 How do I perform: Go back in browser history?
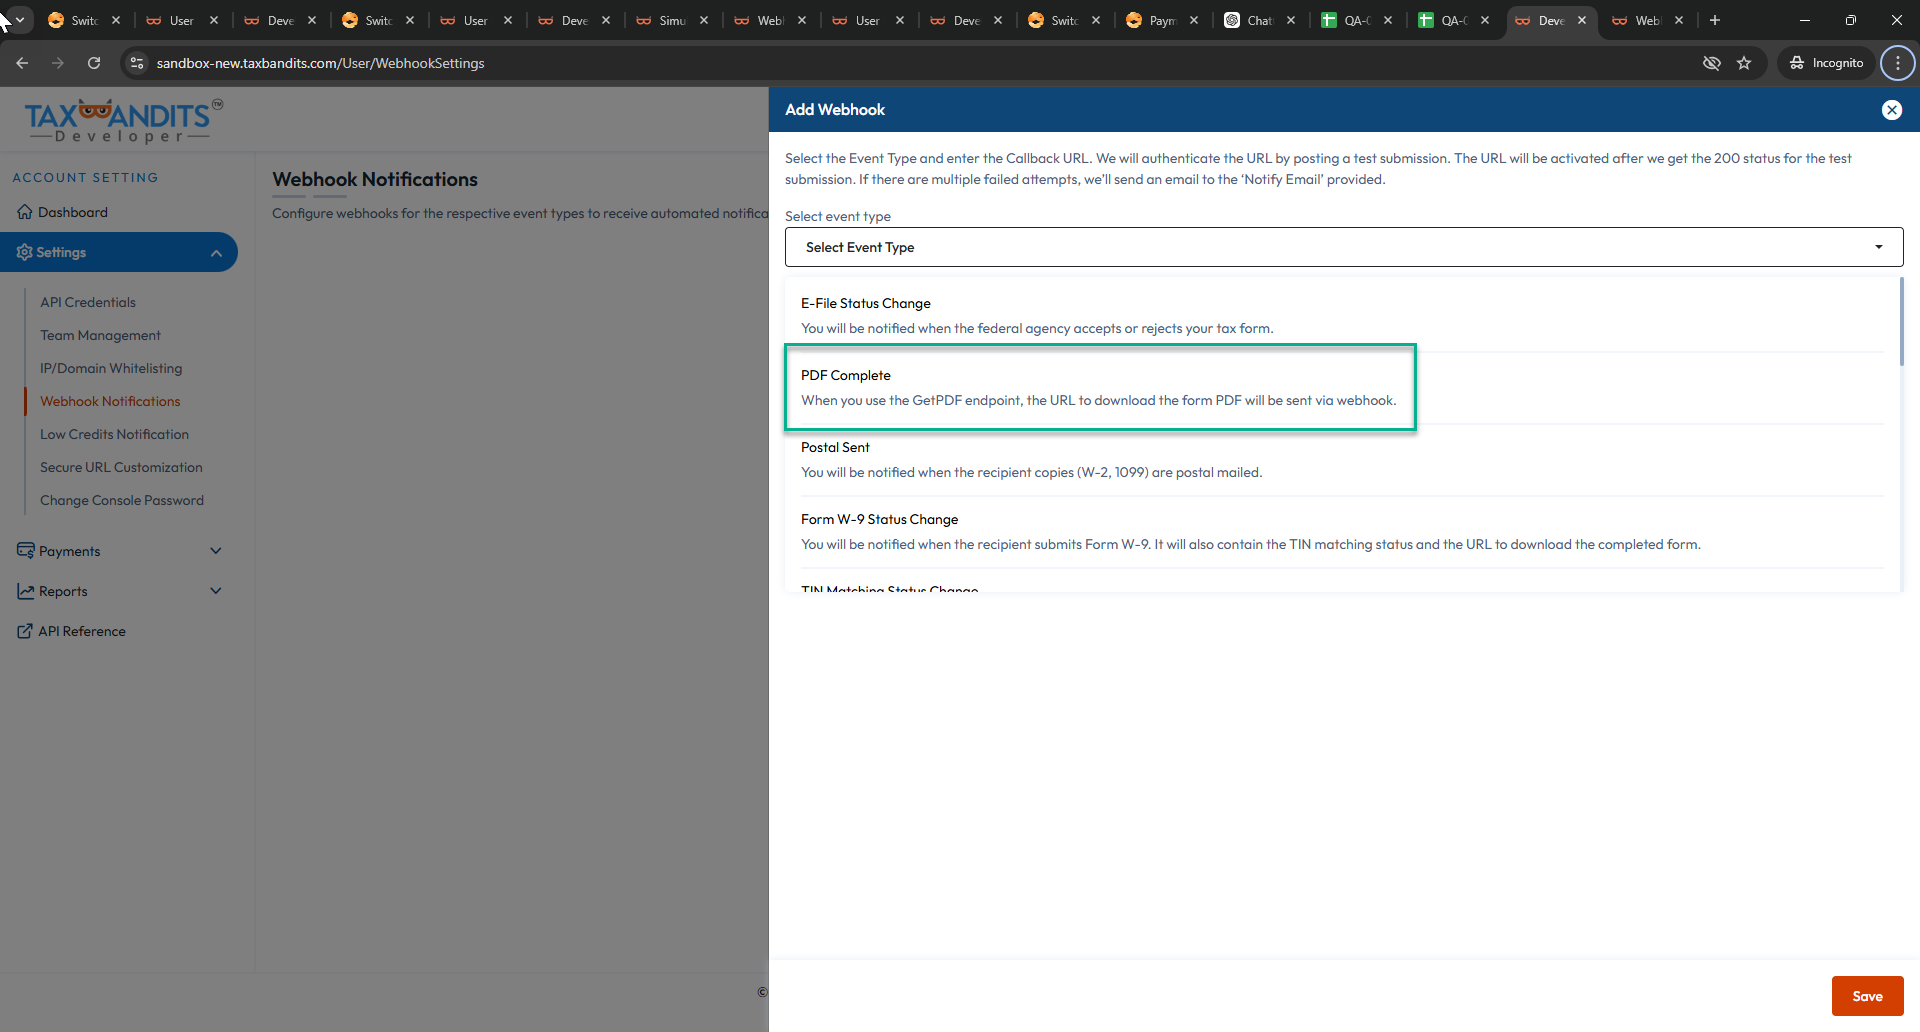point(22,63)
